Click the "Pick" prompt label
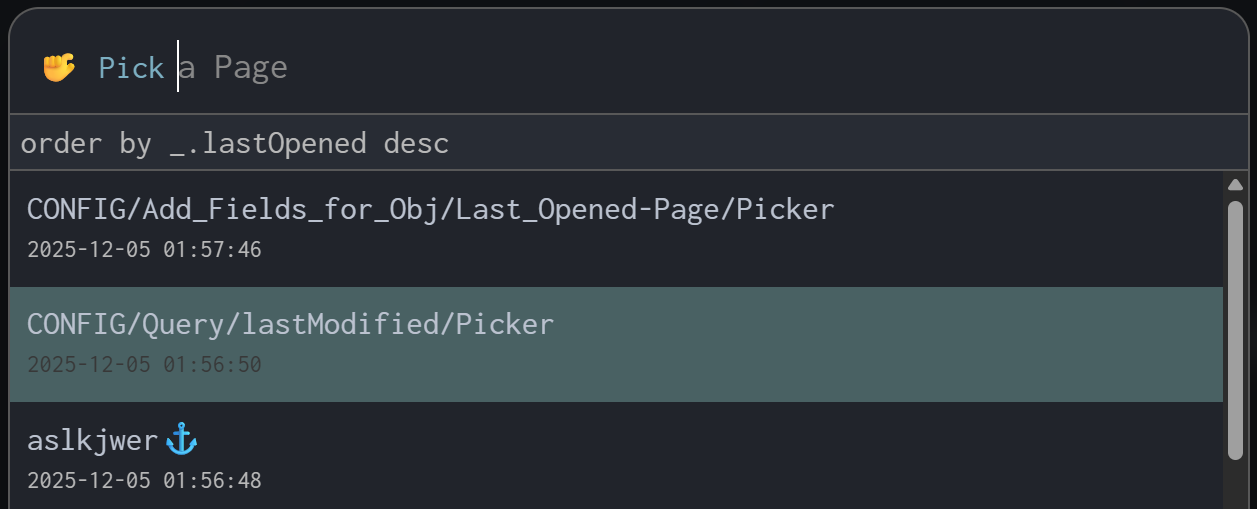The width and height of the screenshot is (1257, 509). coord(131,68)
